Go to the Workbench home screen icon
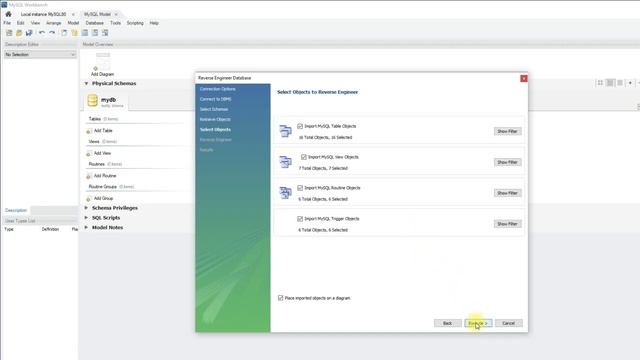Viewport: 640px width, 360px height. coord(8,14)
